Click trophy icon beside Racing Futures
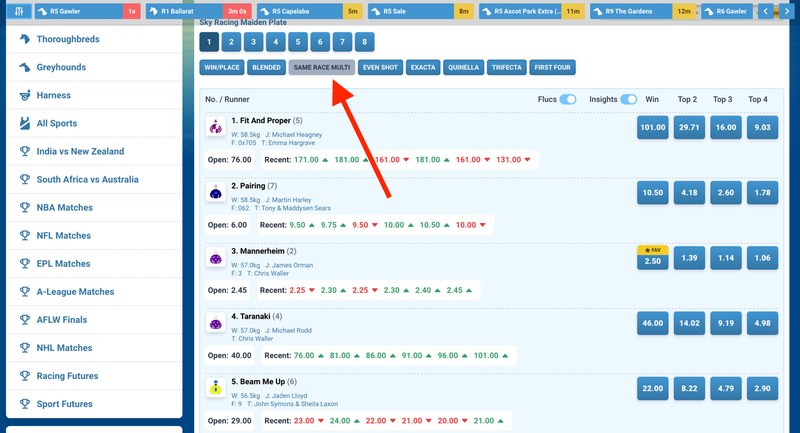The width and height of the screenshot is (800, 433). pos(24,375)
